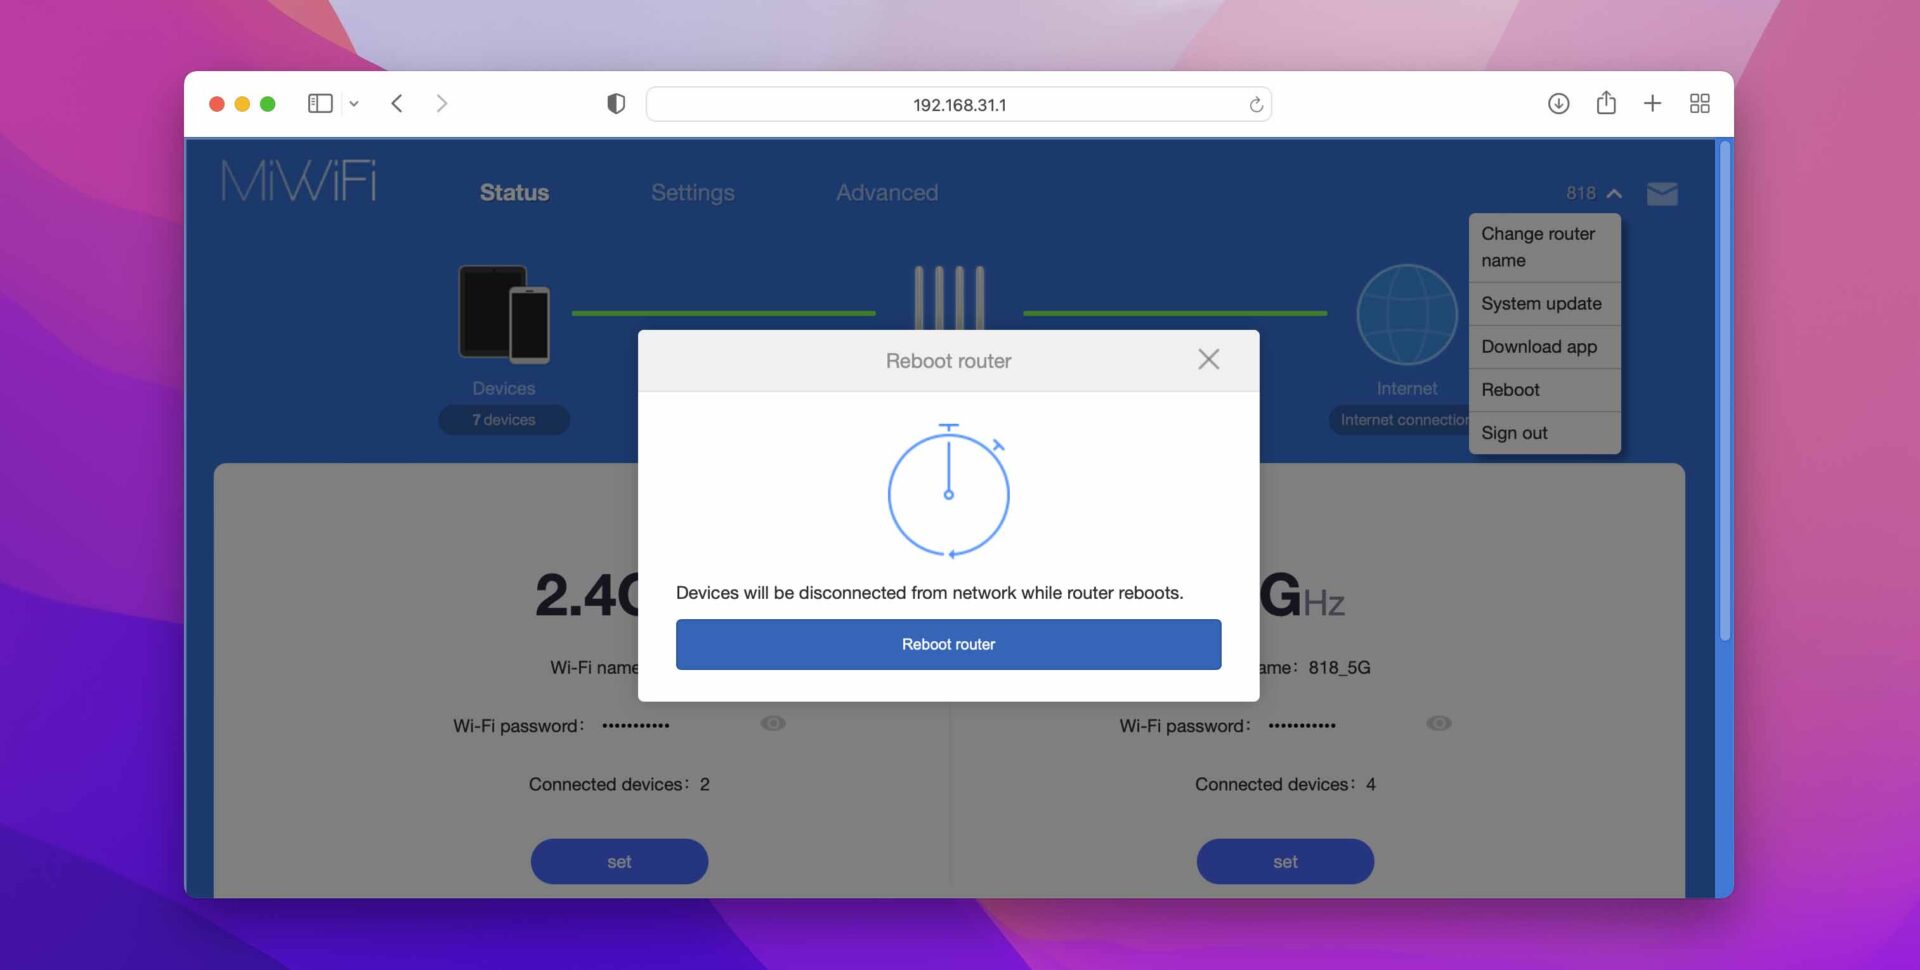Toggle the Safari sidebar
This screenshot has width=1920, height=970.
coord(319,103)
